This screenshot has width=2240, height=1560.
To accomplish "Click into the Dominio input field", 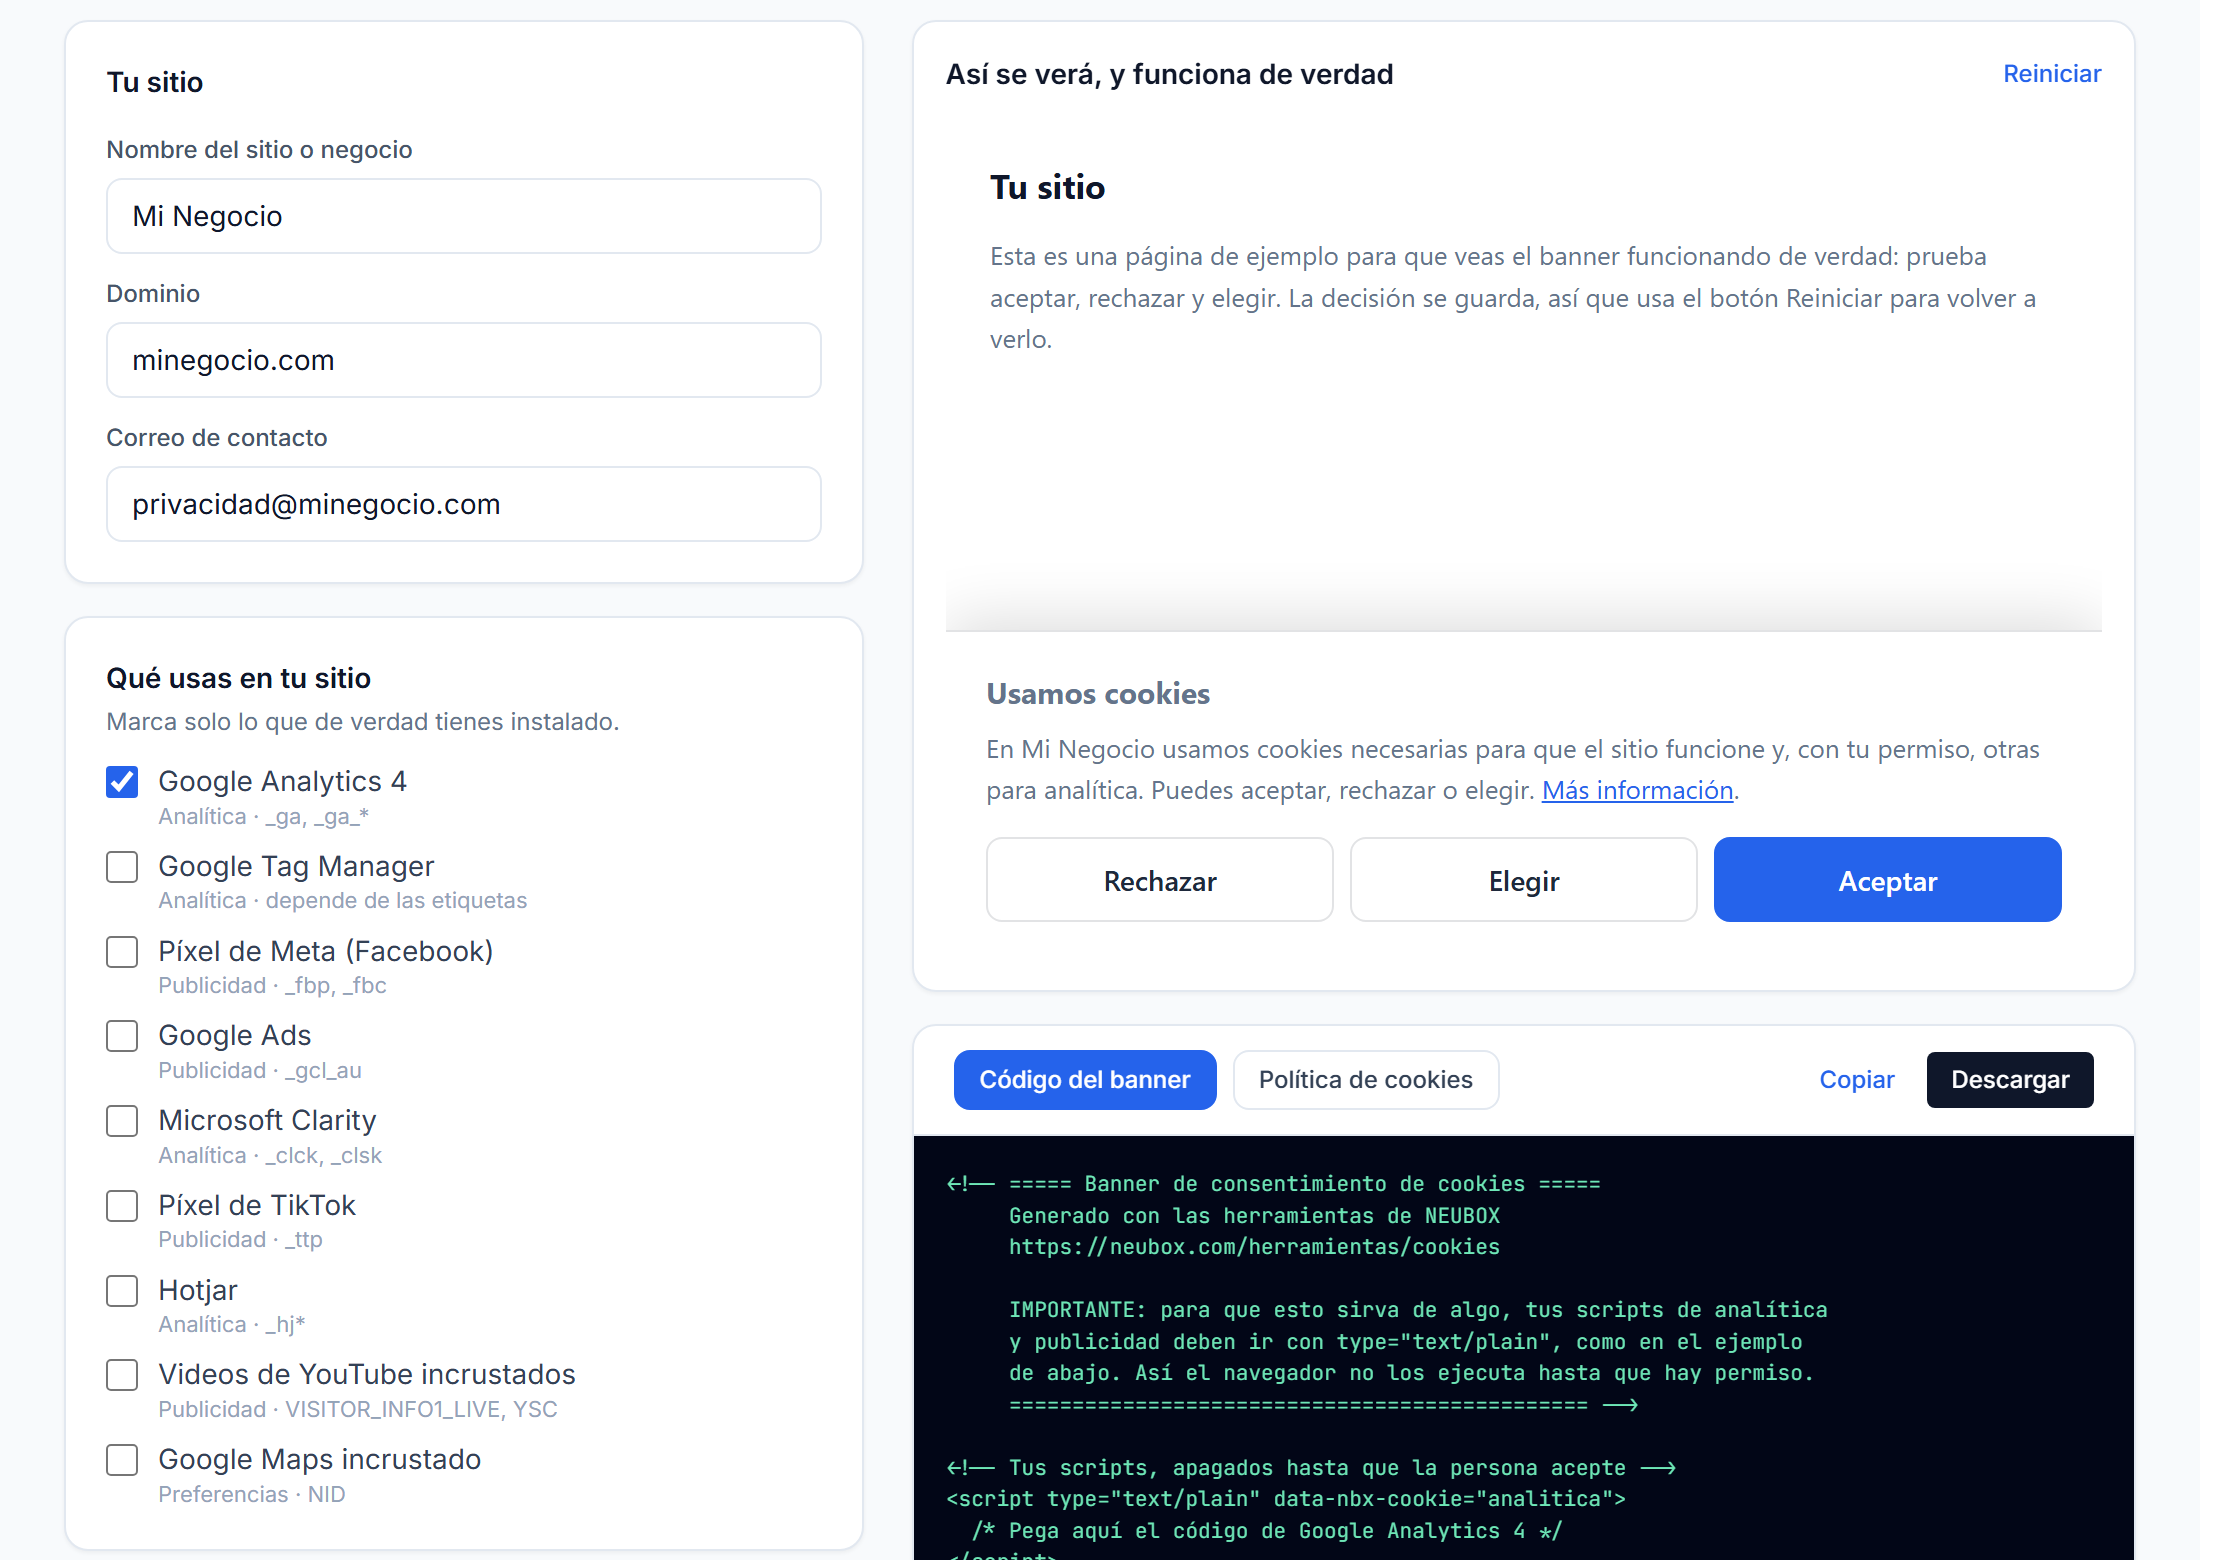I will coord(464,360).
